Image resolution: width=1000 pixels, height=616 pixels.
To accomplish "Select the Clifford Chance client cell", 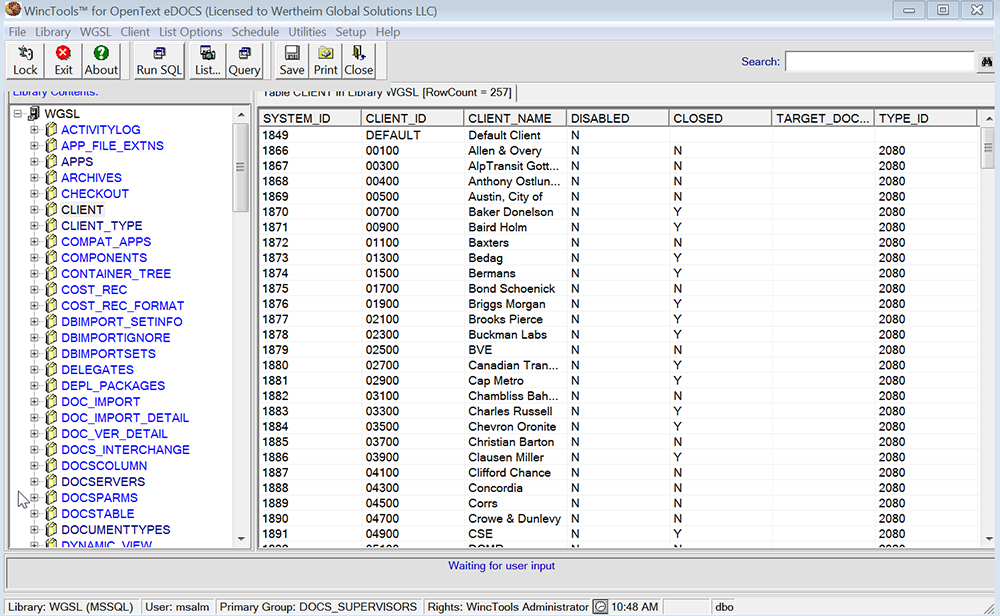I will pyautogui.click(x=515, y=473).
